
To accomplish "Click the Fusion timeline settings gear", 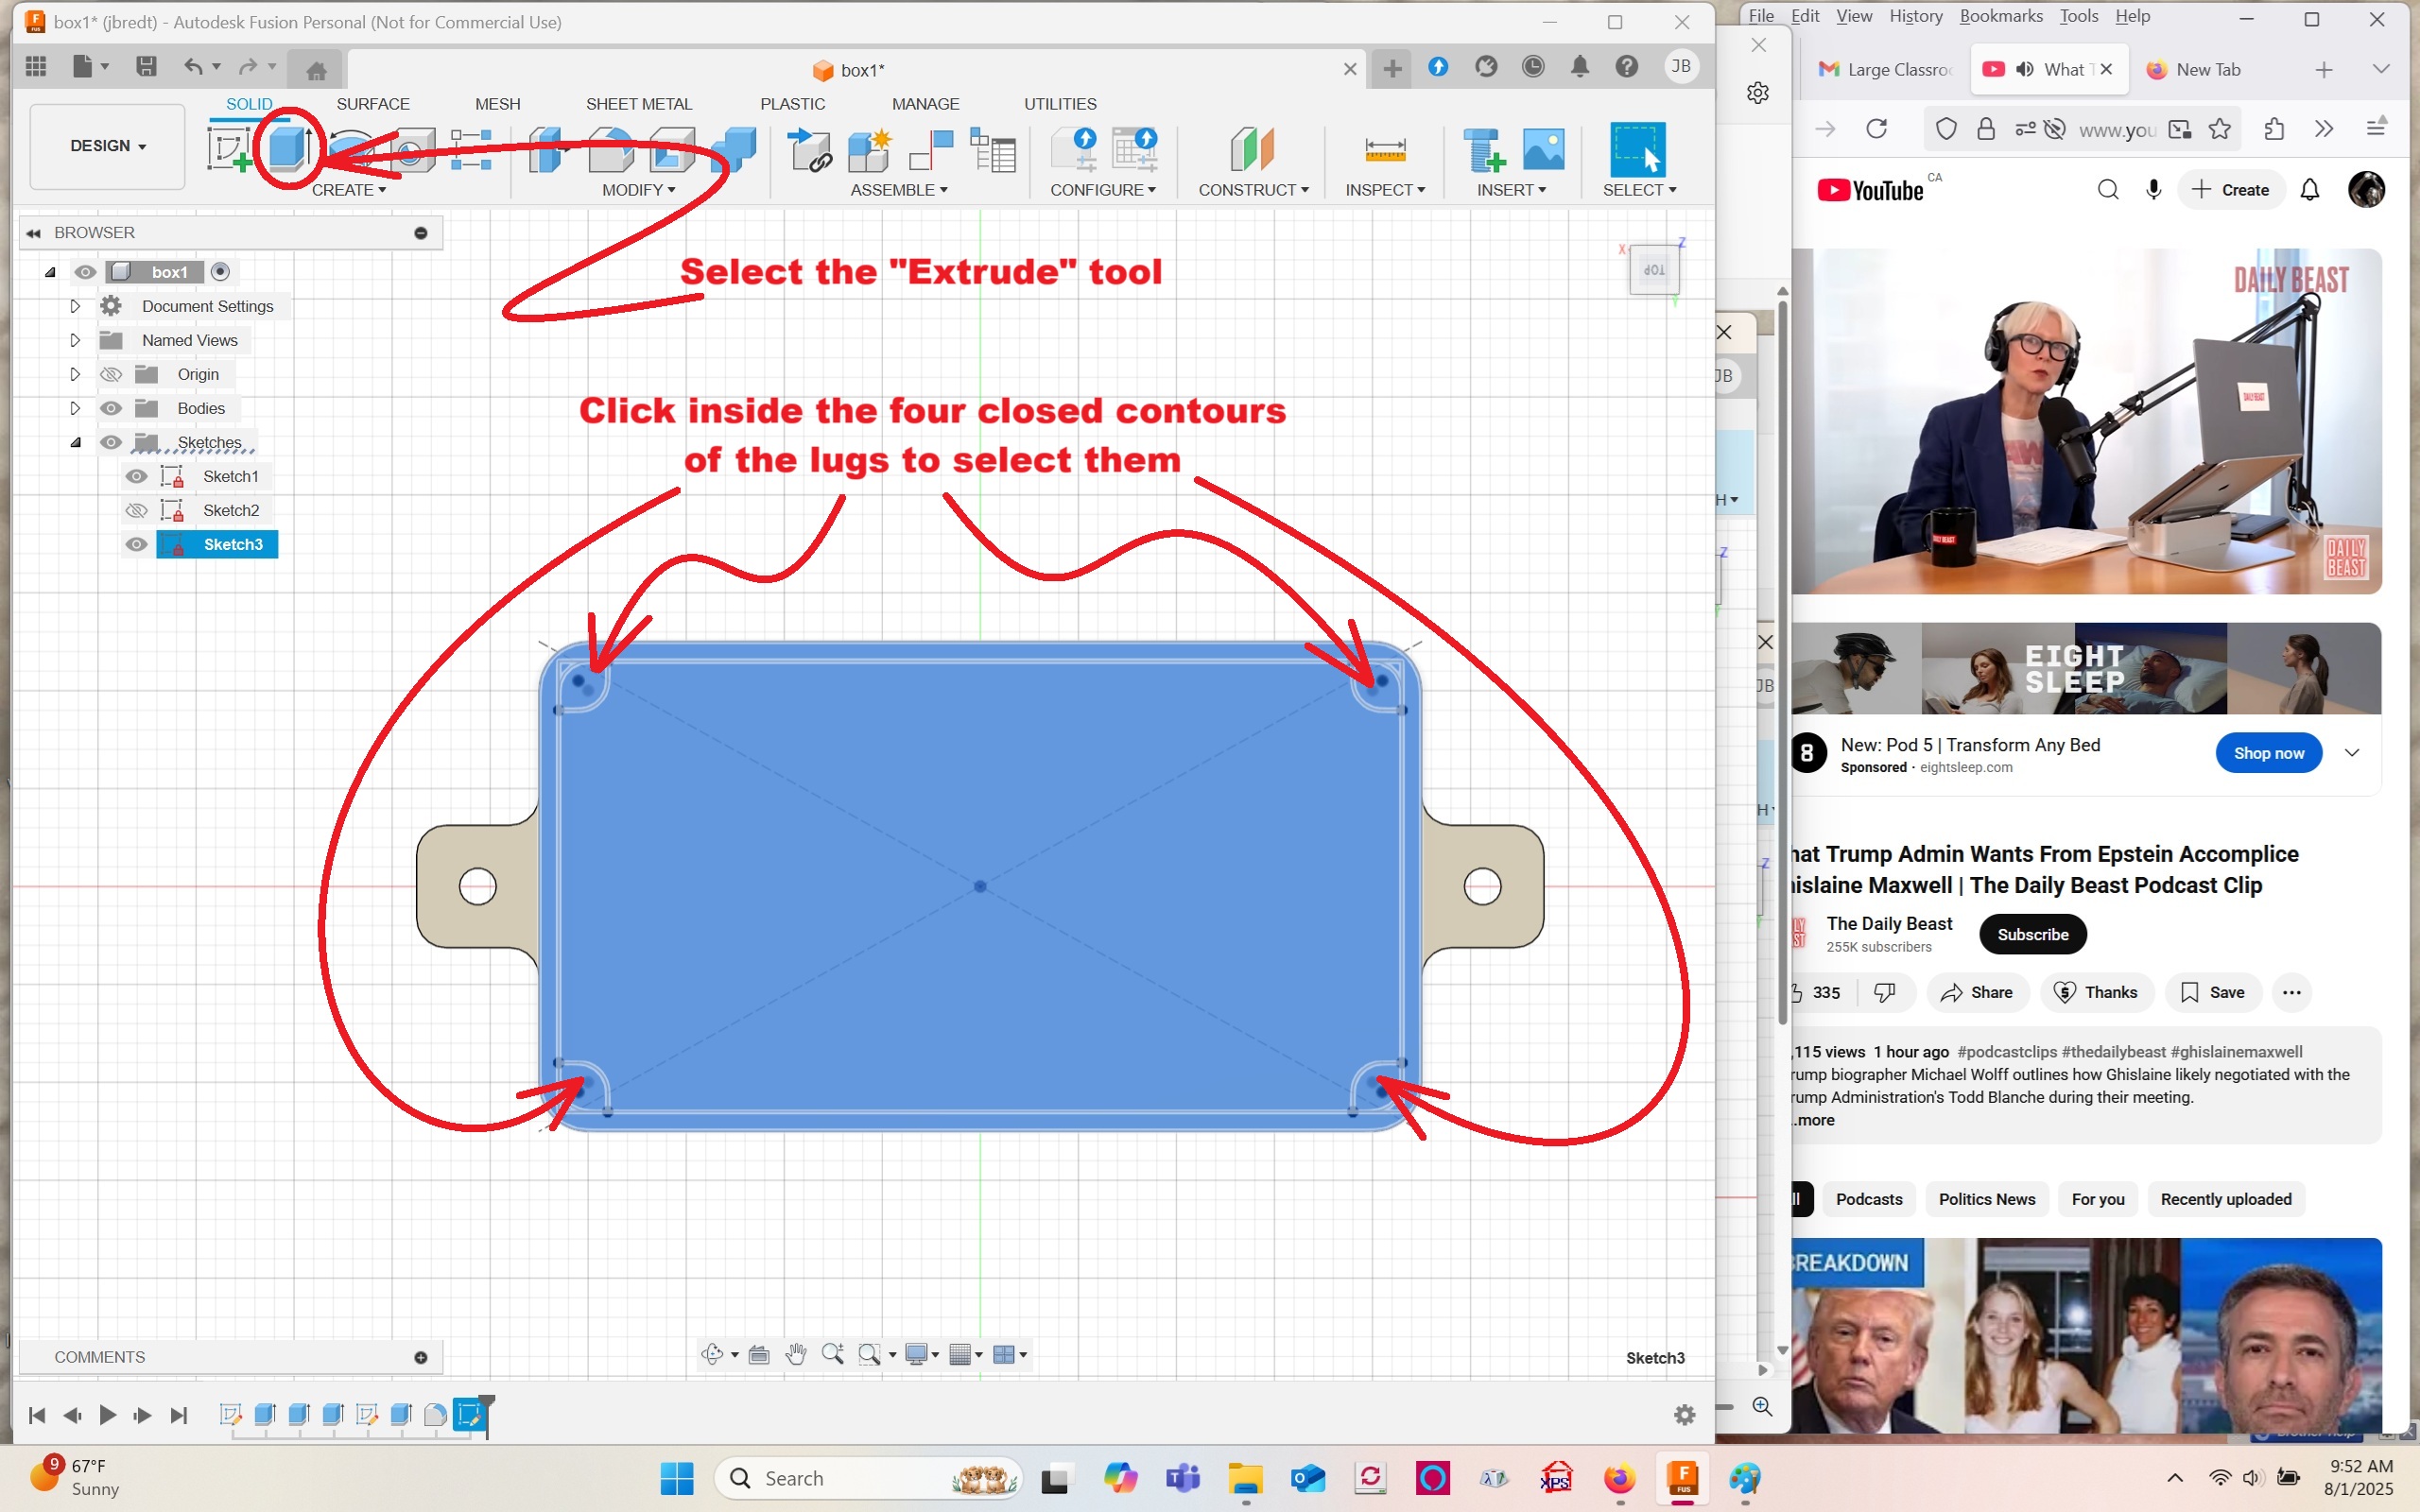I will click(x=1684, y=1415).
